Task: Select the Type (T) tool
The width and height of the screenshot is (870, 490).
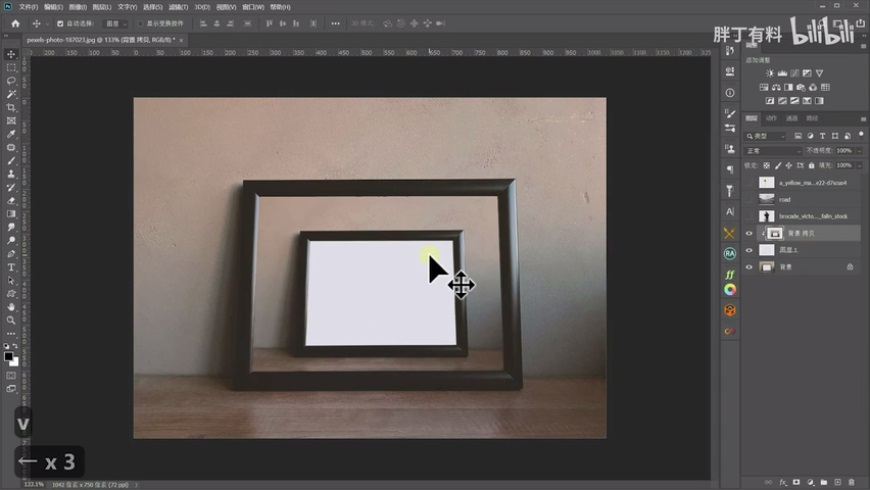Action: 11,267
